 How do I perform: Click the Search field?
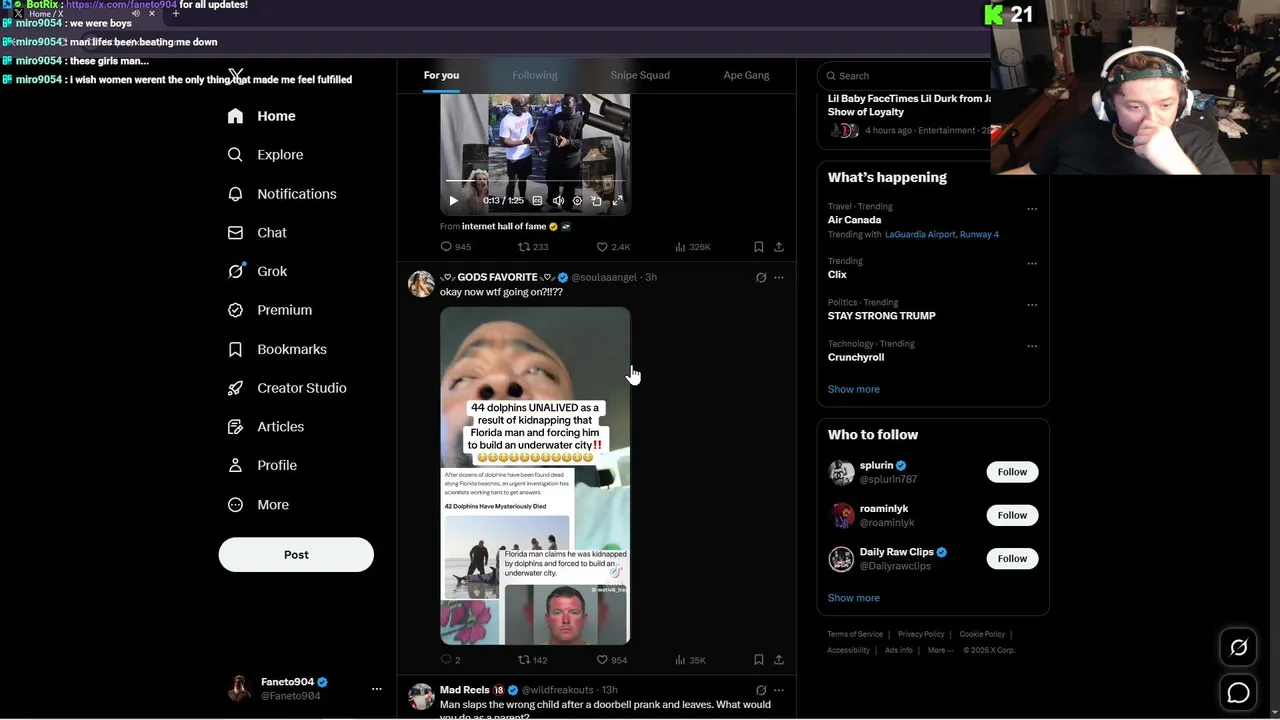(x=905, y=76)
